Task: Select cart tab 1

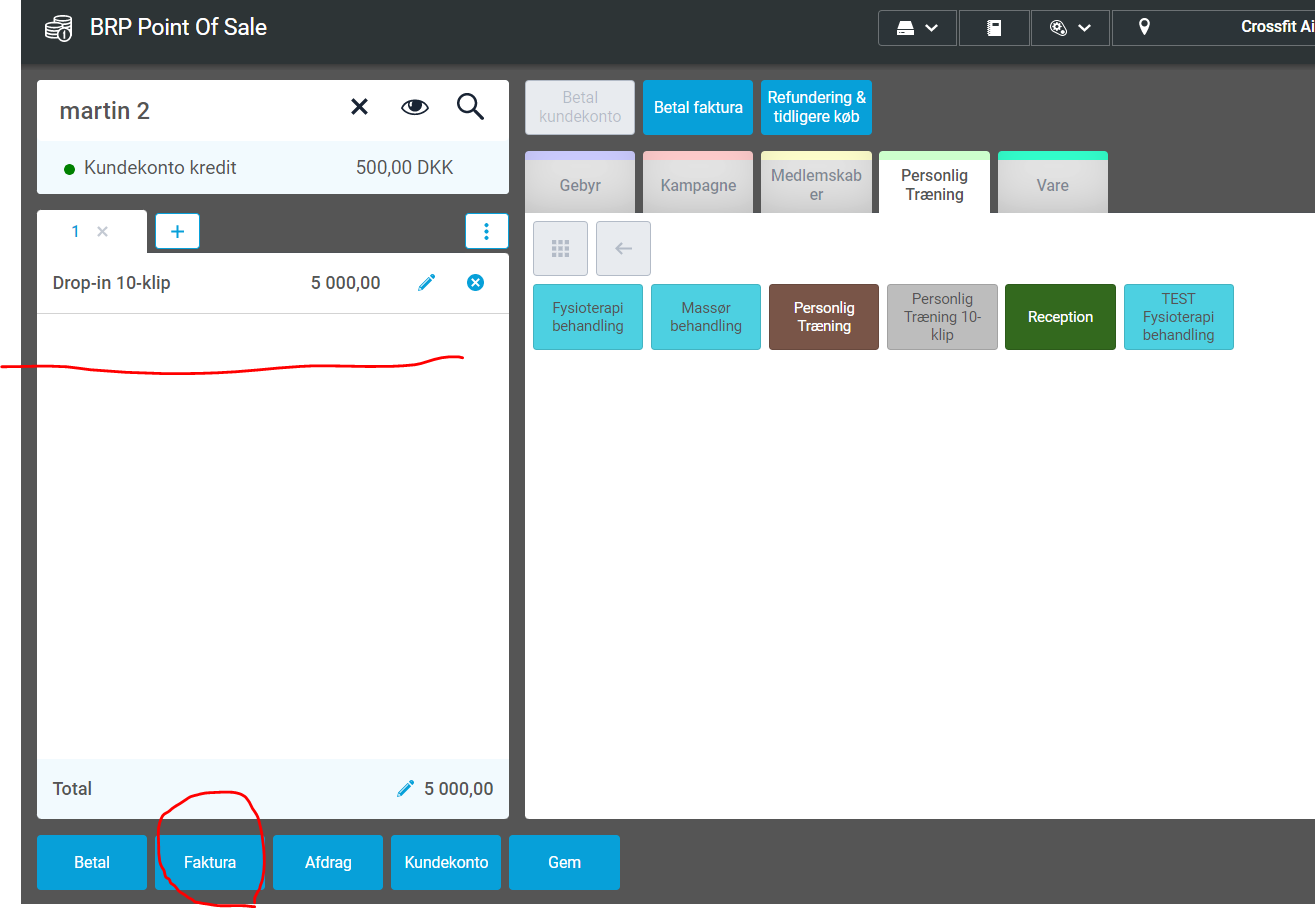Action: point(75,232)
